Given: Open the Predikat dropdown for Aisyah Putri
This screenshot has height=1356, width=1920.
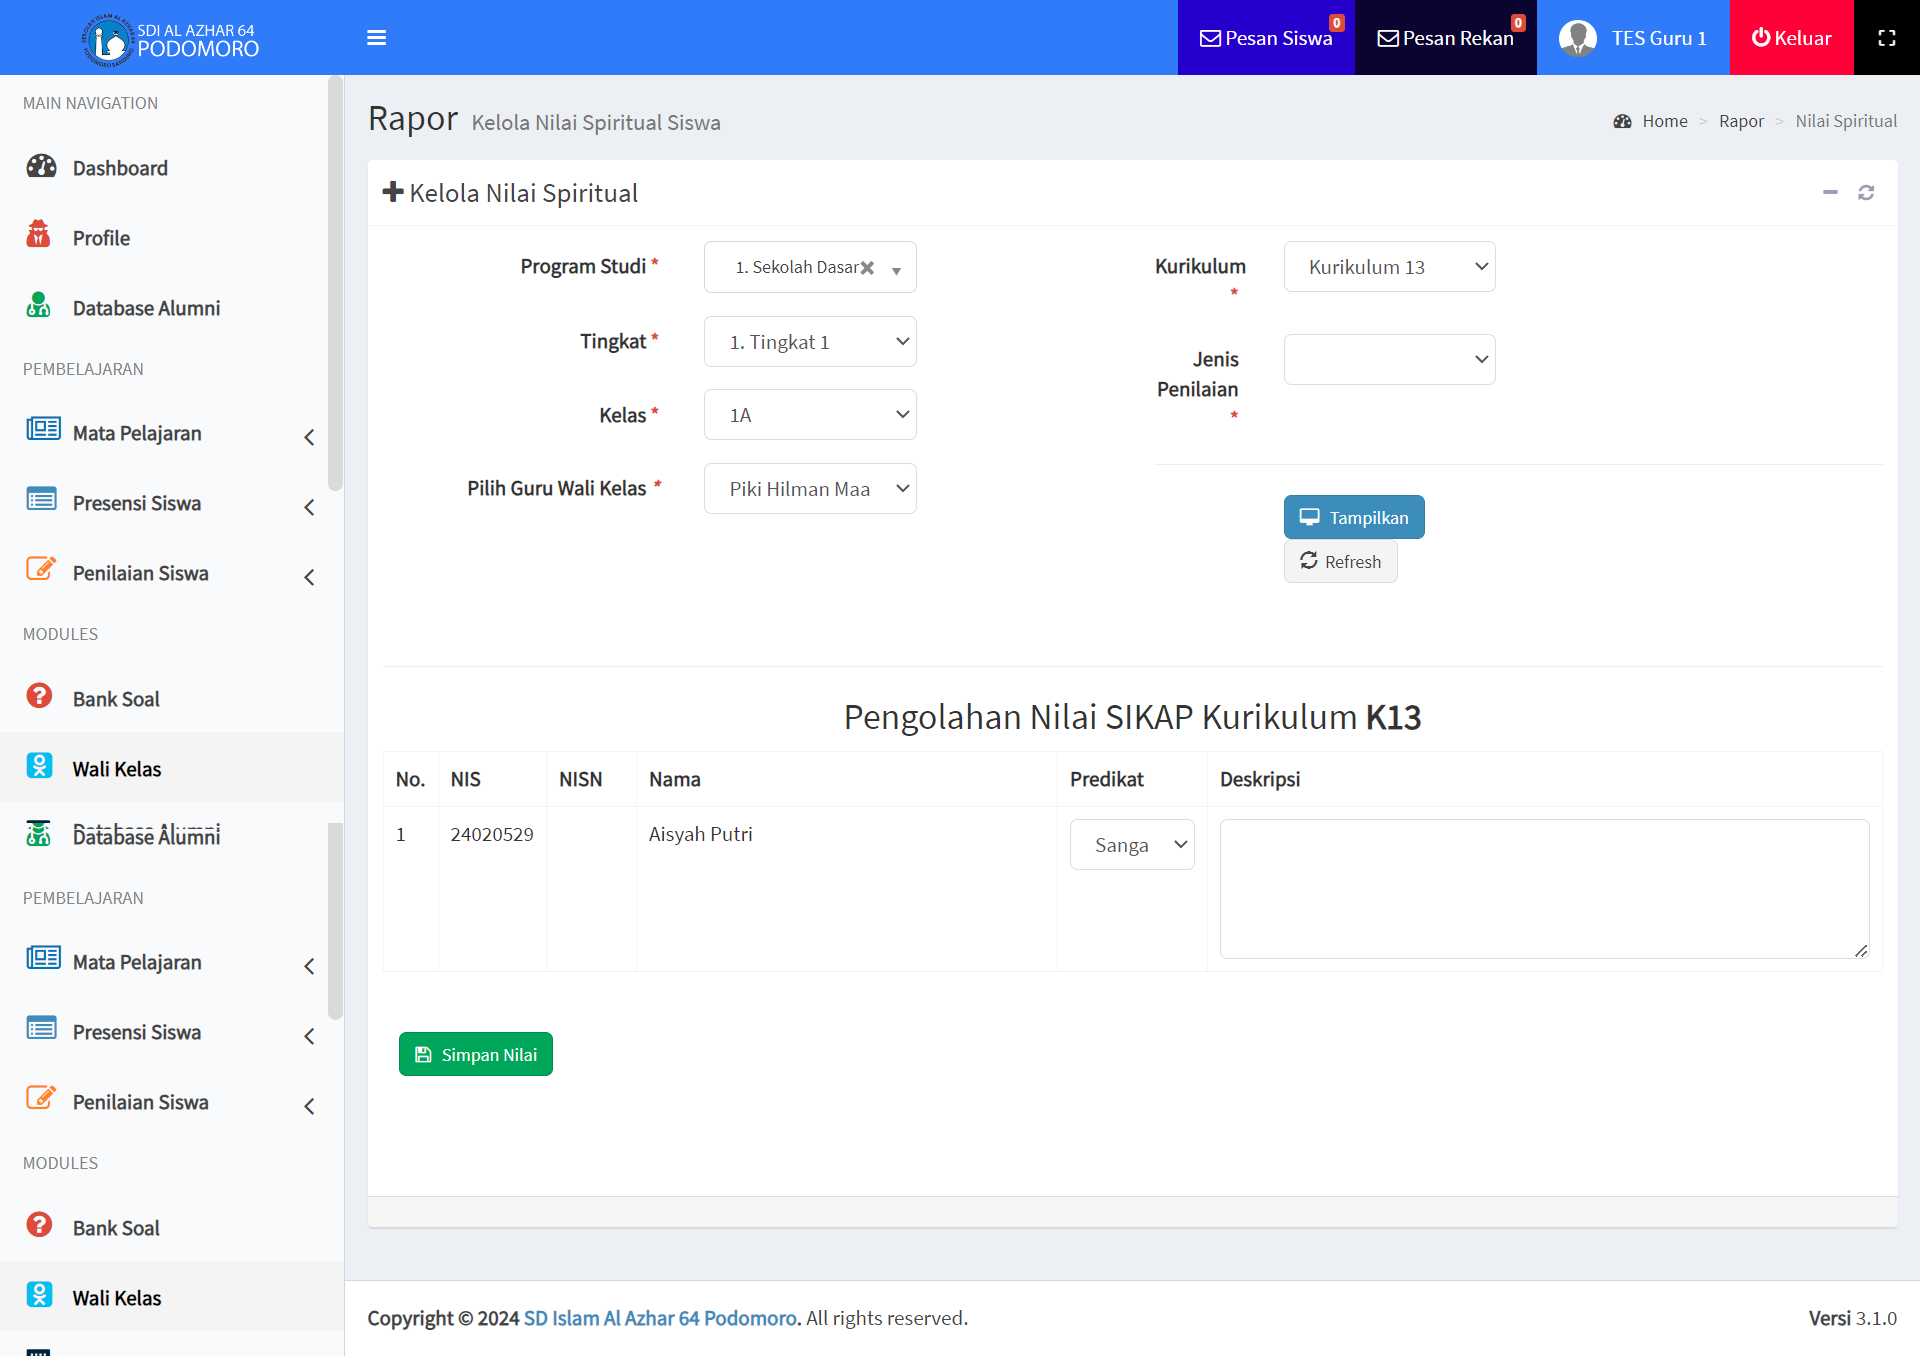Looking at the screenshot, I should [x=1132, y=845].
